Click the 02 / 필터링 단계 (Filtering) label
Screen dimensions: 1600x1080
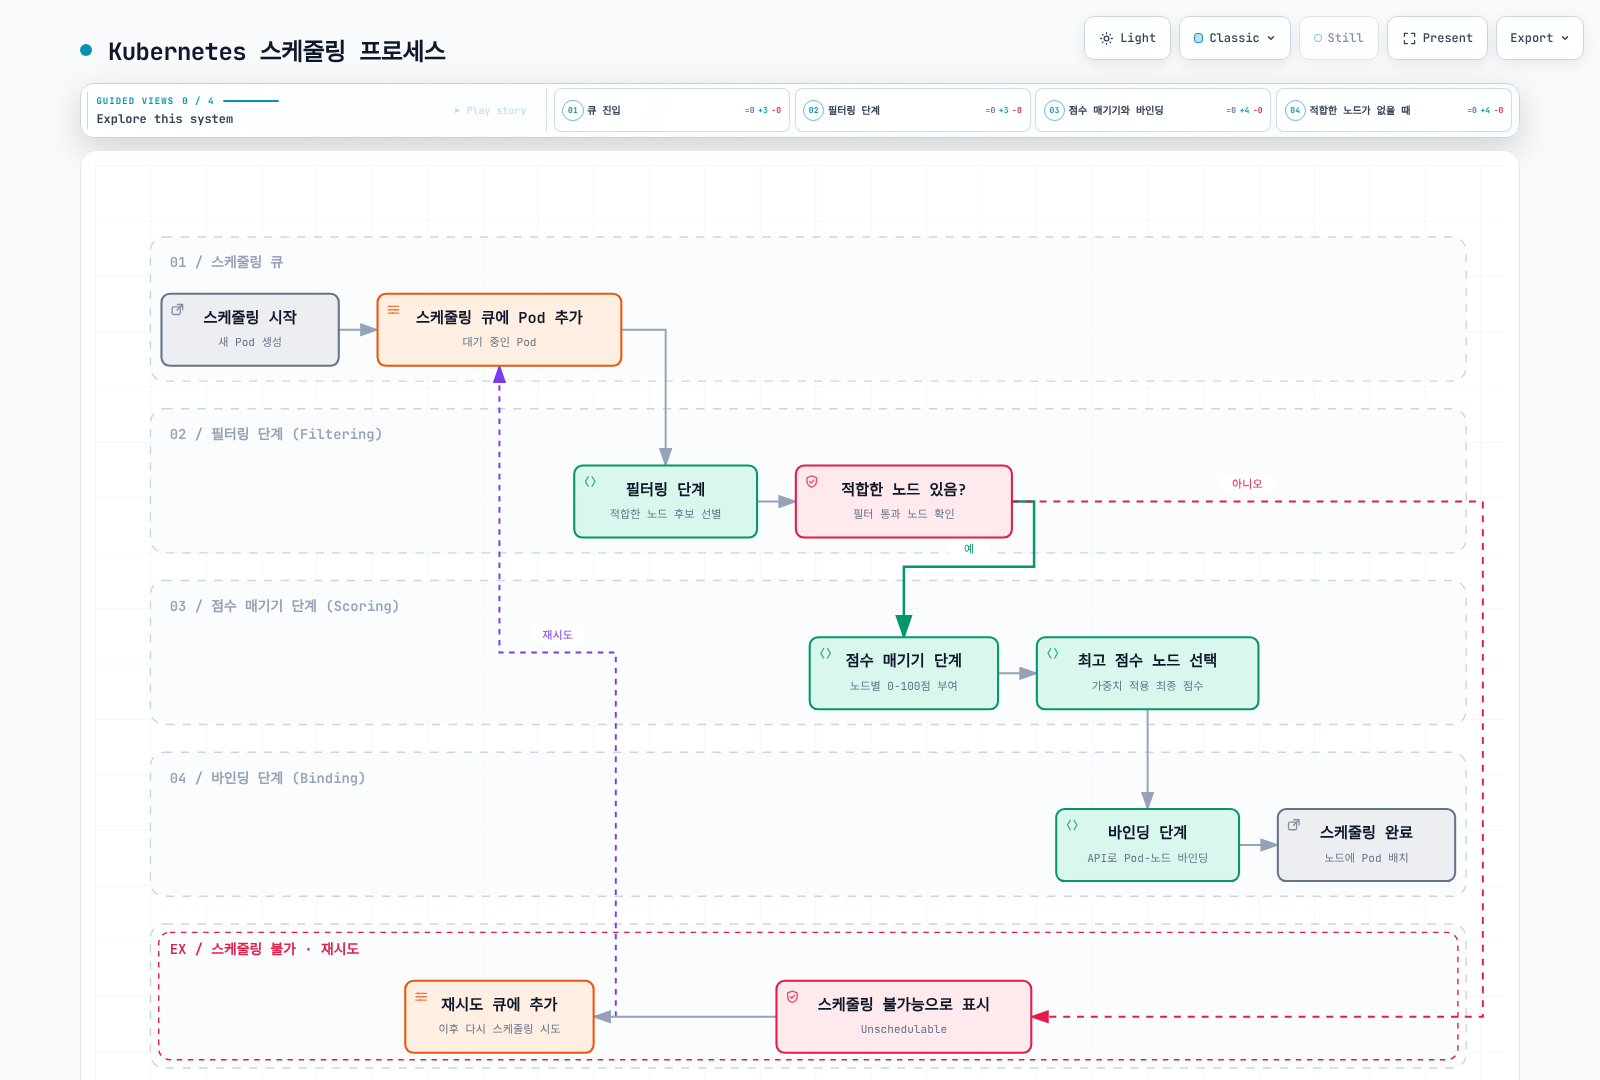click(x=276, y=434)
